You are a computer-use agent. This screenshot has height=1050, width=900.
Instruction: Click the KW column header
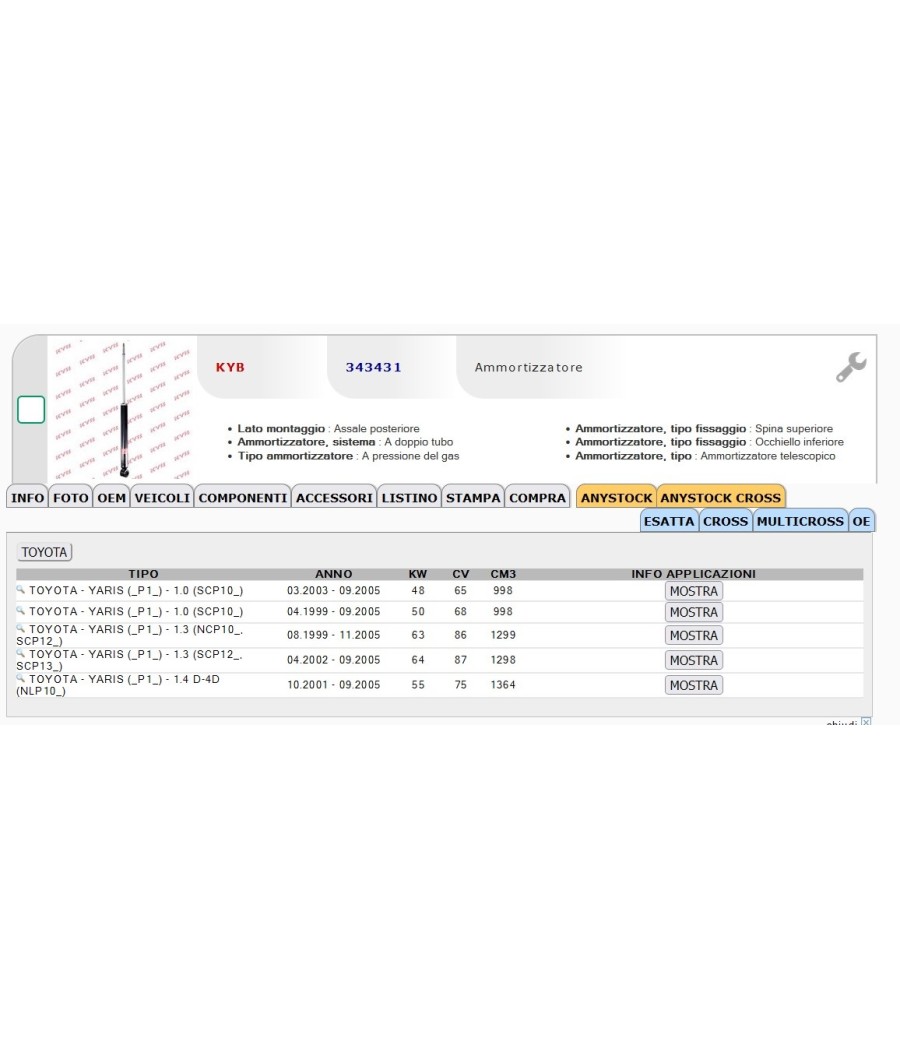coord(418,574)
